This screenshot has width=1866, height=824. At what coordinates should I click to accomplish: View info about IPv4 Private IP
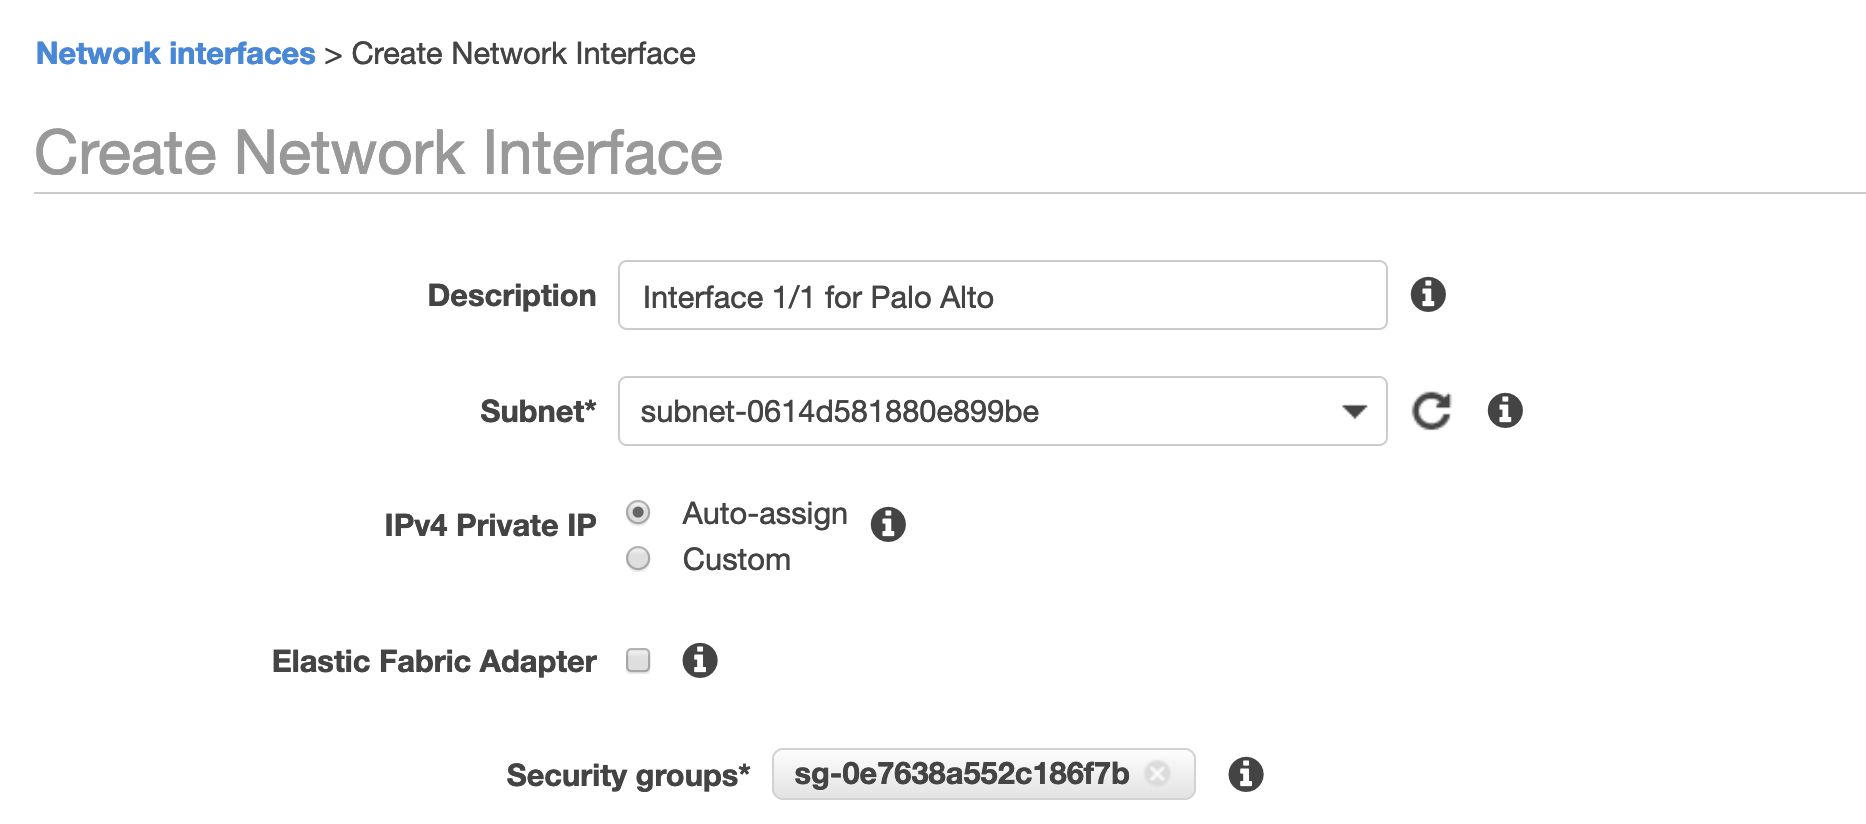pos(887,524)
